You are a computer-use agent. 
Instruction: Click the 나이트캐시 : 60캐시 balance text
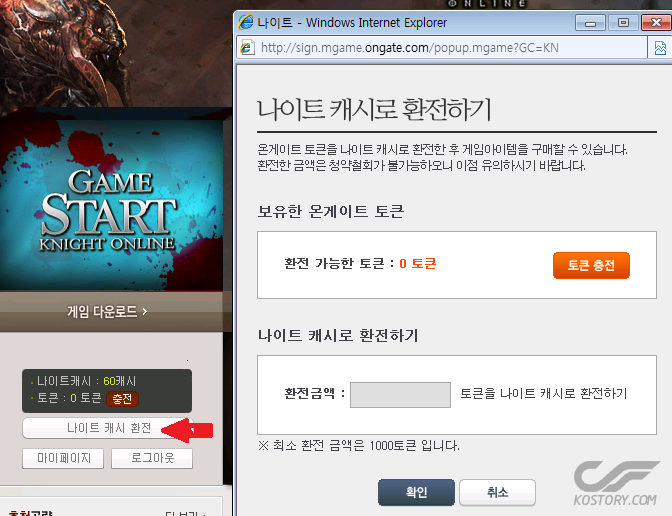point(86,381)
